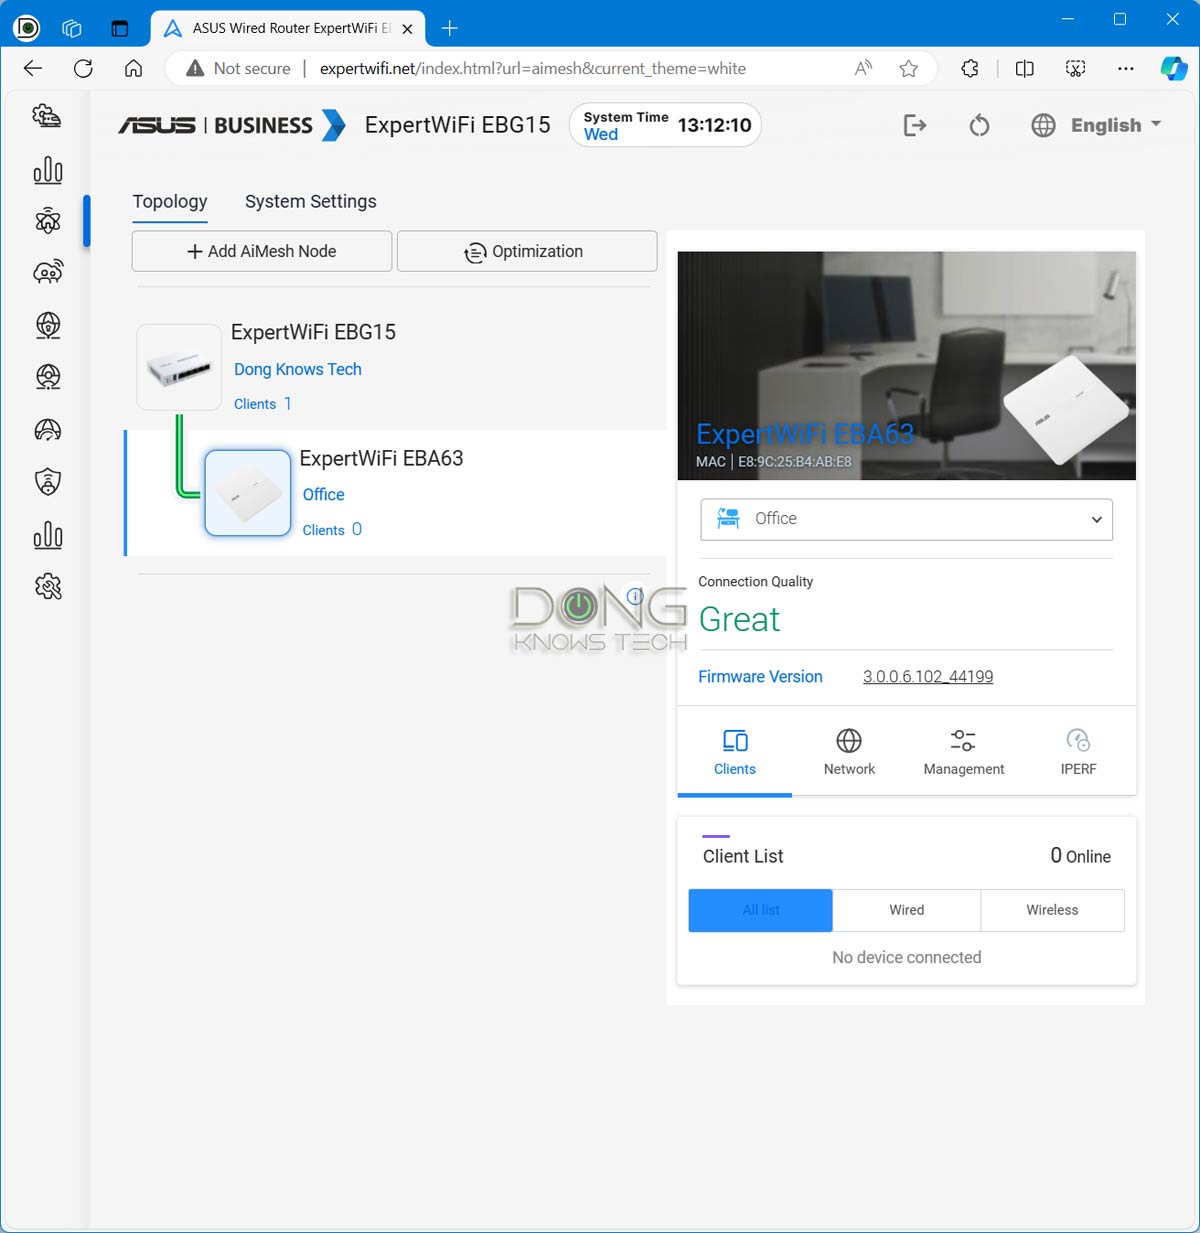Open the English language dropdown

(1097, 125)
